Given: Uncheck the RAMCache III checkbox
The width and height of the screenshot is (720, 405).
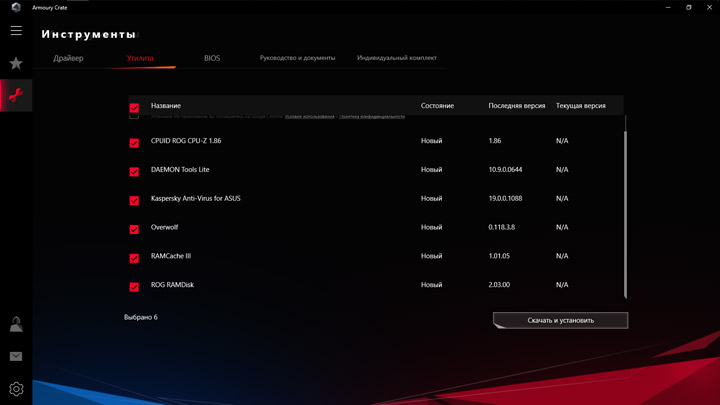Looking at the screenshot, I should tap(134, 258).
